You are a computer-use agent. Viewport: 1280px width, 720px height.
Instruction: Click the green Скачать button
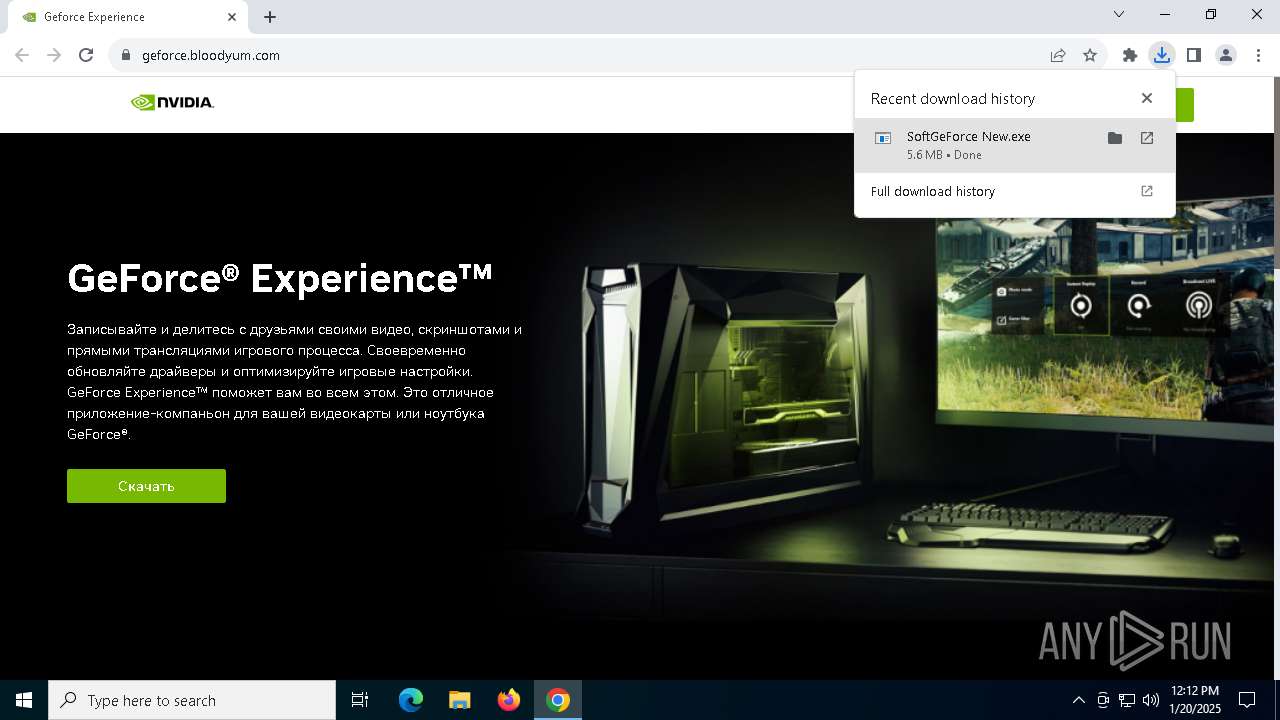click(x=146, y=486)
